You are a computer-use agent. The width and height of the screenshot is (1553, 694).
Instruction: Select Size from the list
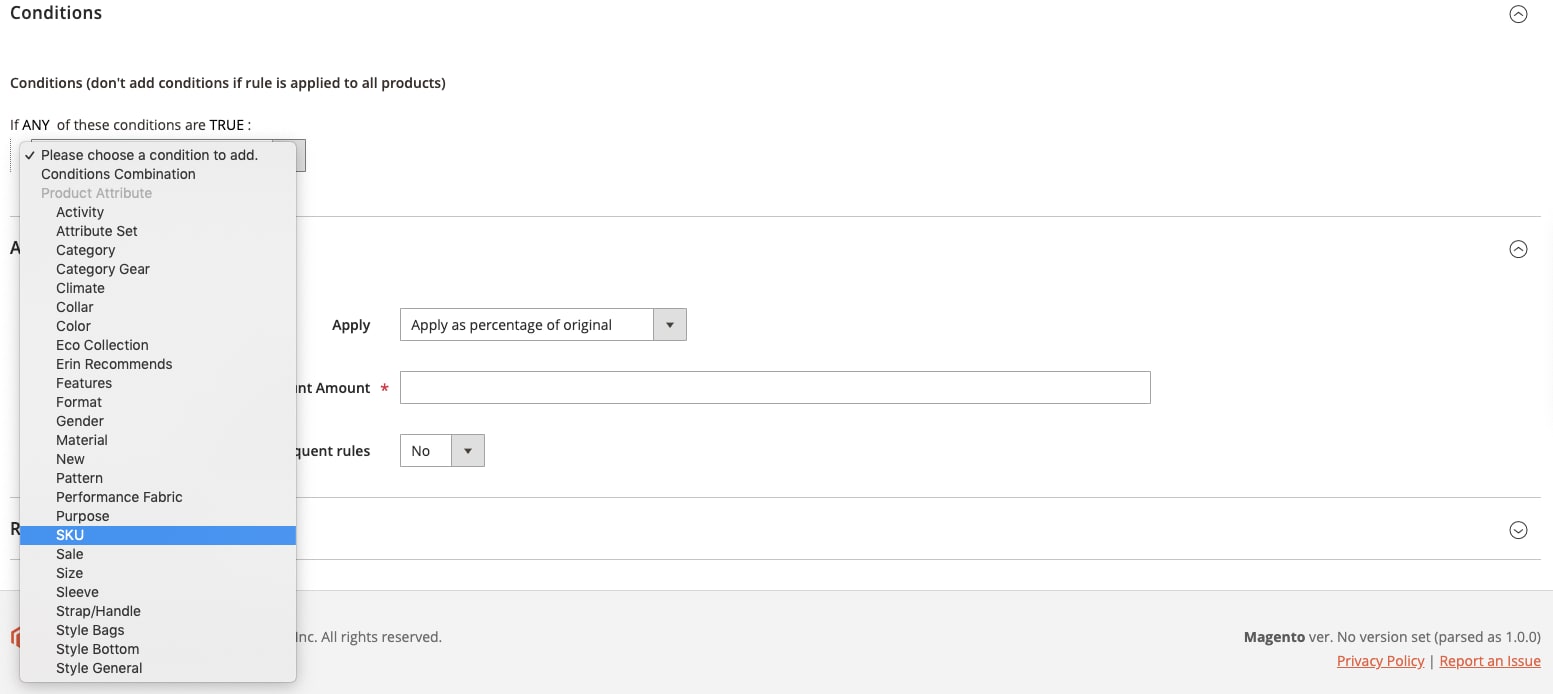pyautogui.click(x=158, y=573)
